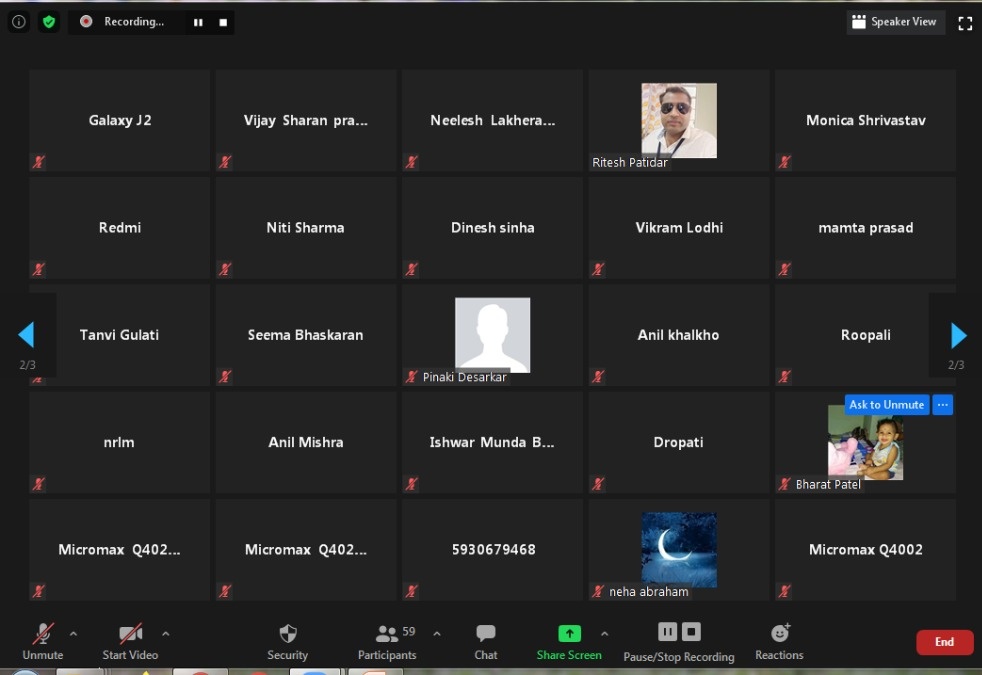The height and width of the screenshot is (675, 982).
Task: Open the Chat panel
Action: tap(485, 641)
